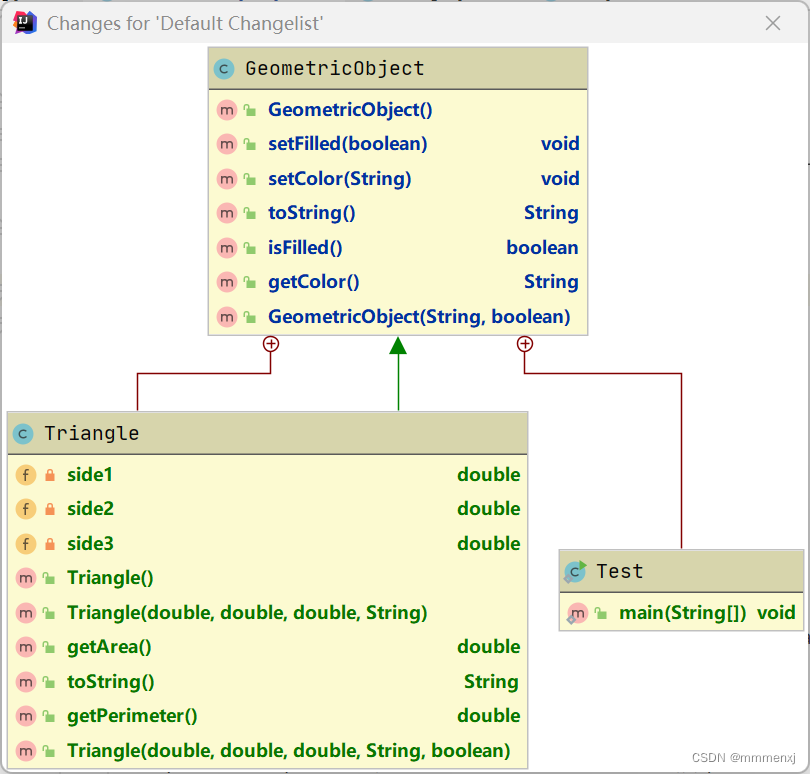Click the runnable class icon beside Test
810x774 pixels.
575,571
